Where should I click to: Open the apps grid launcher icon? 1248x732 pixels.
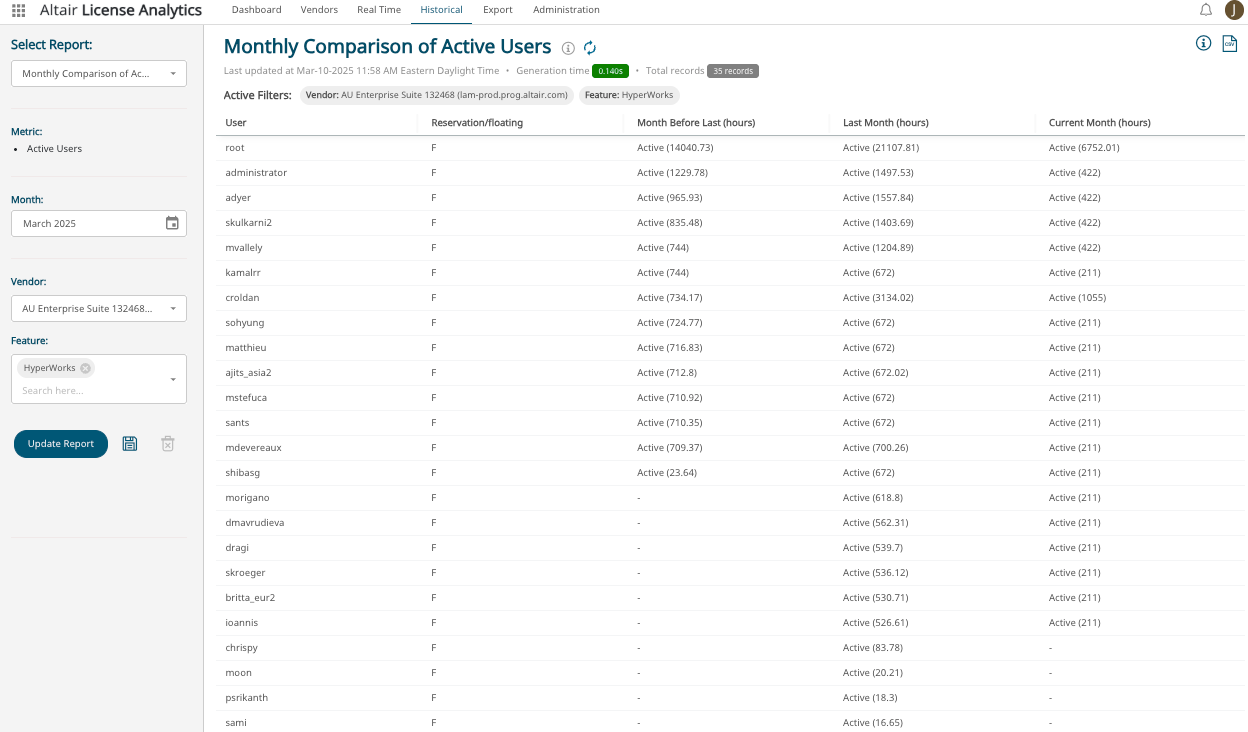click(18, 10)
